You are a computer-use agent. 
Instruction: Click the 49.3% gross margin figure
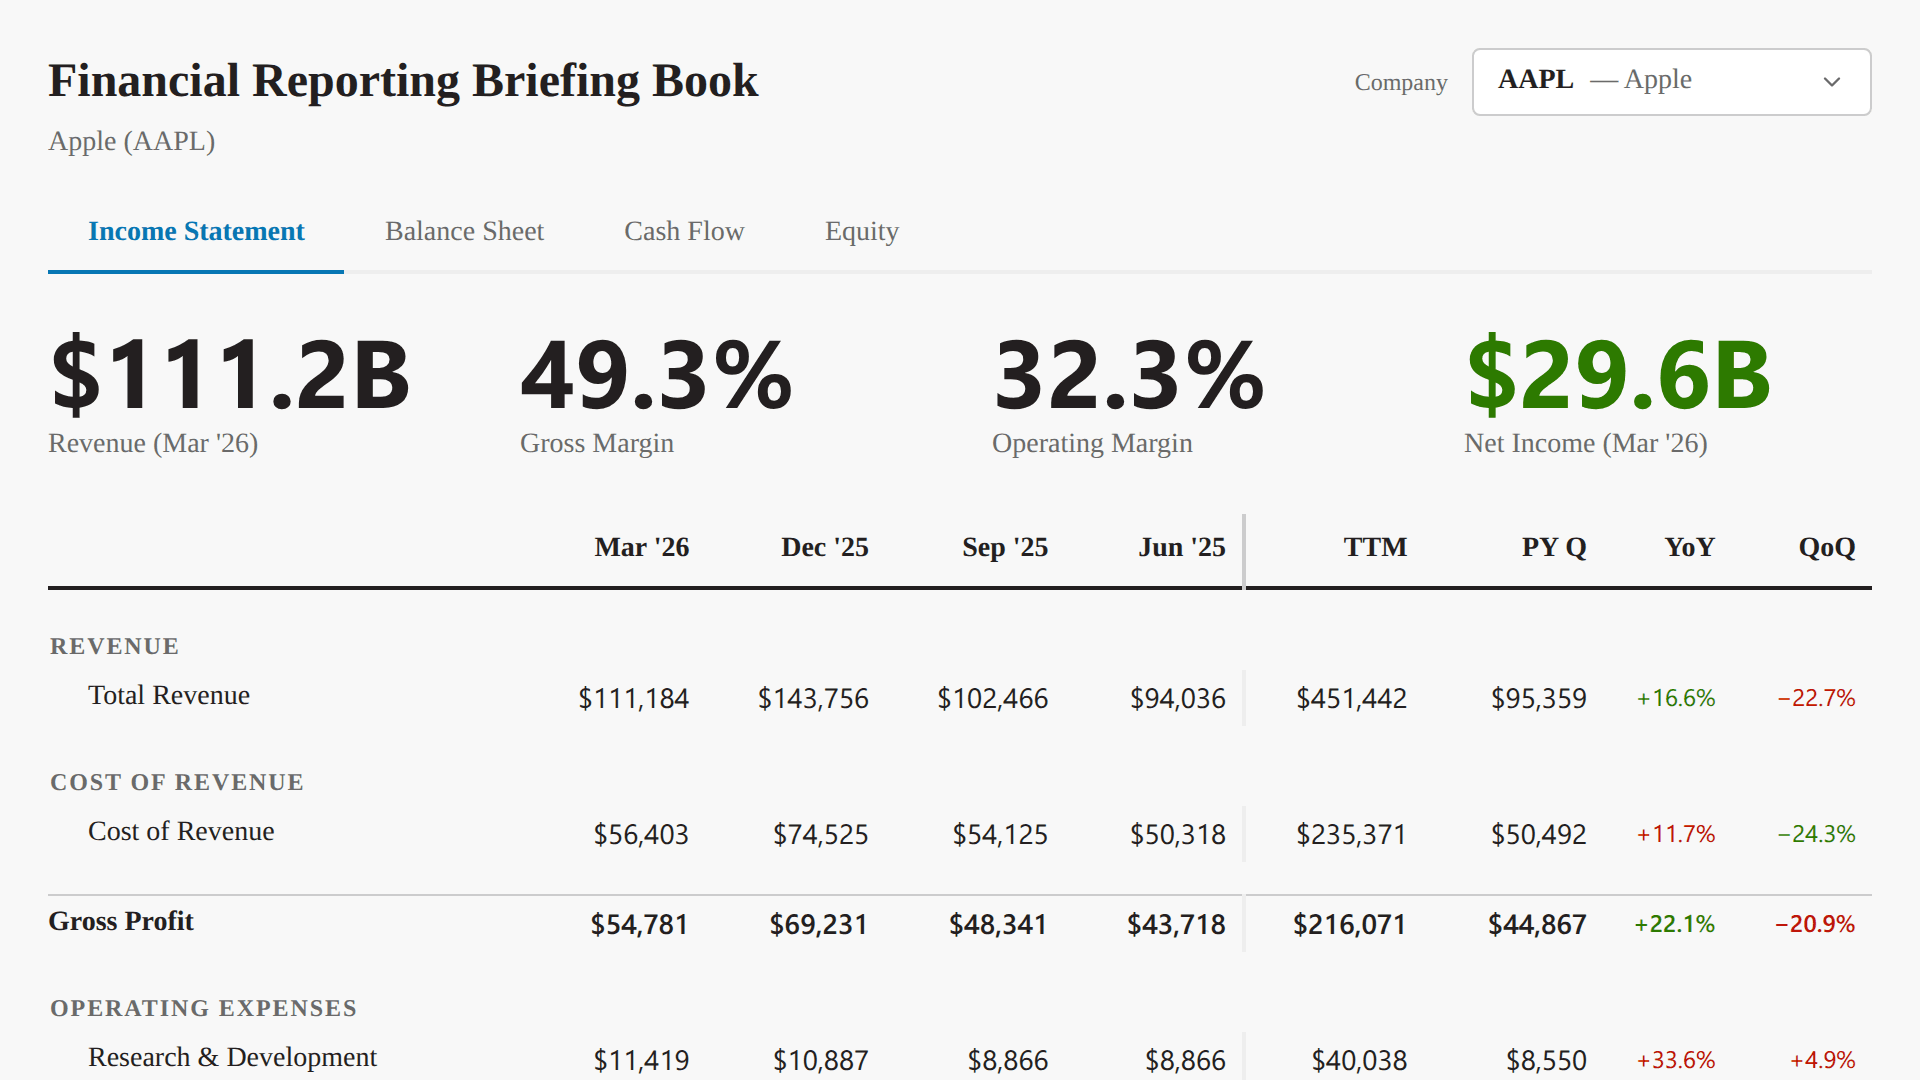click(x=656, y=375)
